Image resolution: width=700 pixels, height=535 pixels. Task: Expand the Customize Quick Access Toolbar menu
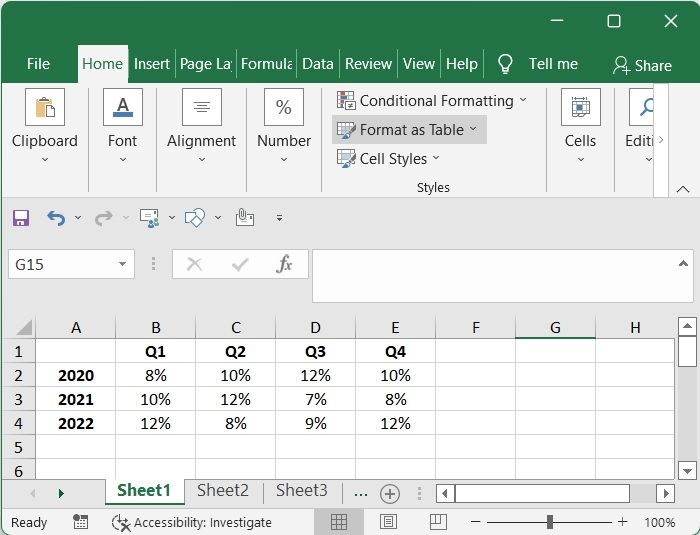pos(279,217)
